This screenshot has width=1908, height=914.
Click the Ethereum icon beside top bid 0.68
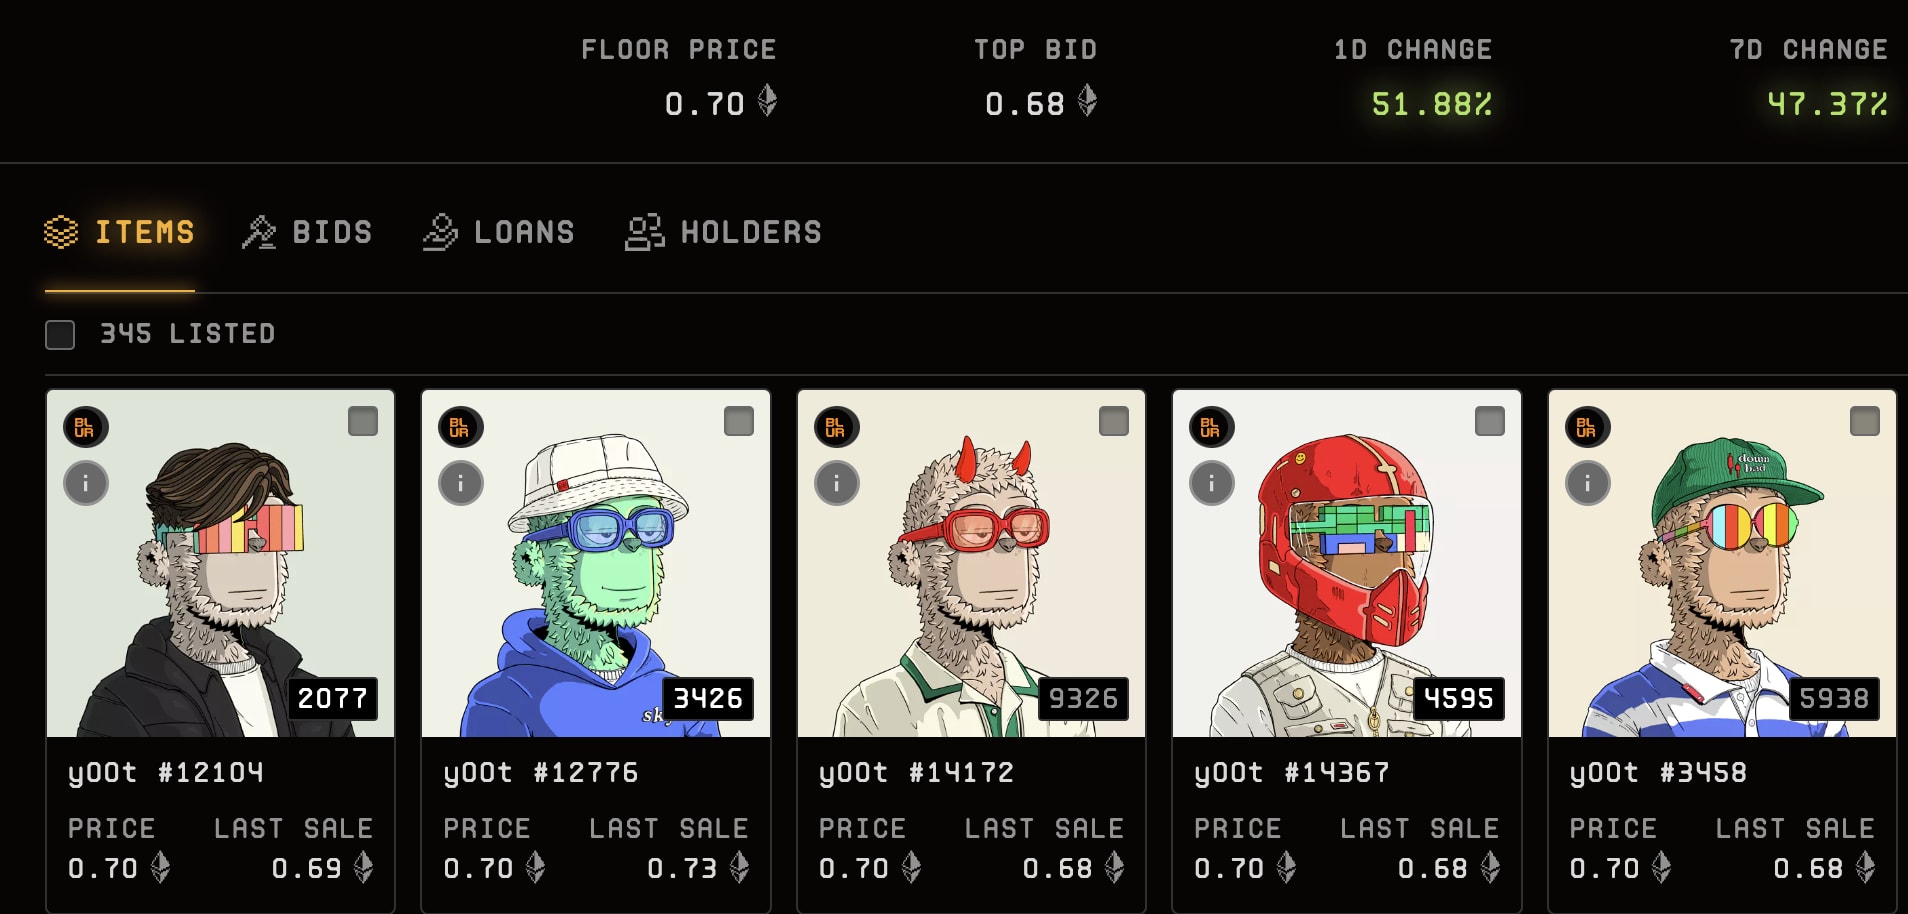click(x=1087, y=101)
